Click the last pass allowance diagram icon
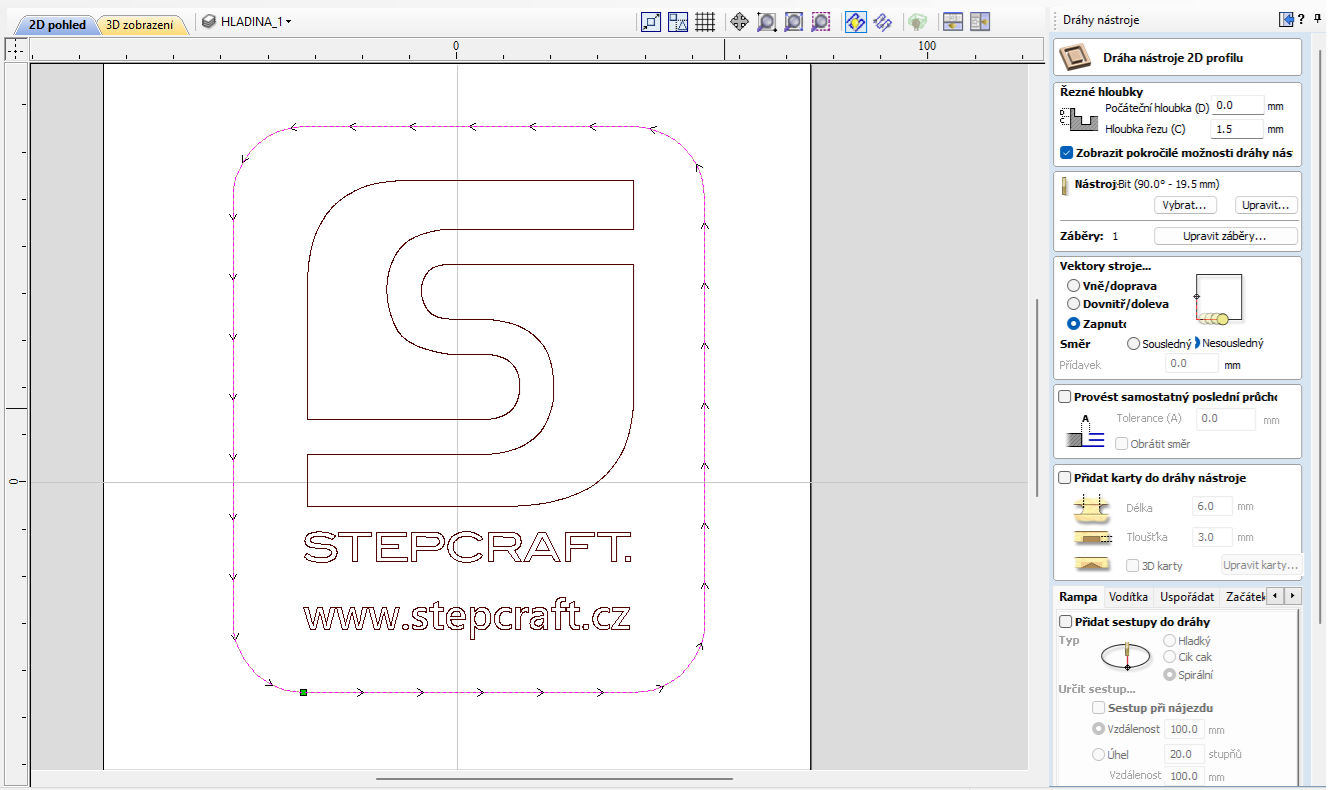The width and height of the screenshot is (1329, 790). coord(1085,429)
